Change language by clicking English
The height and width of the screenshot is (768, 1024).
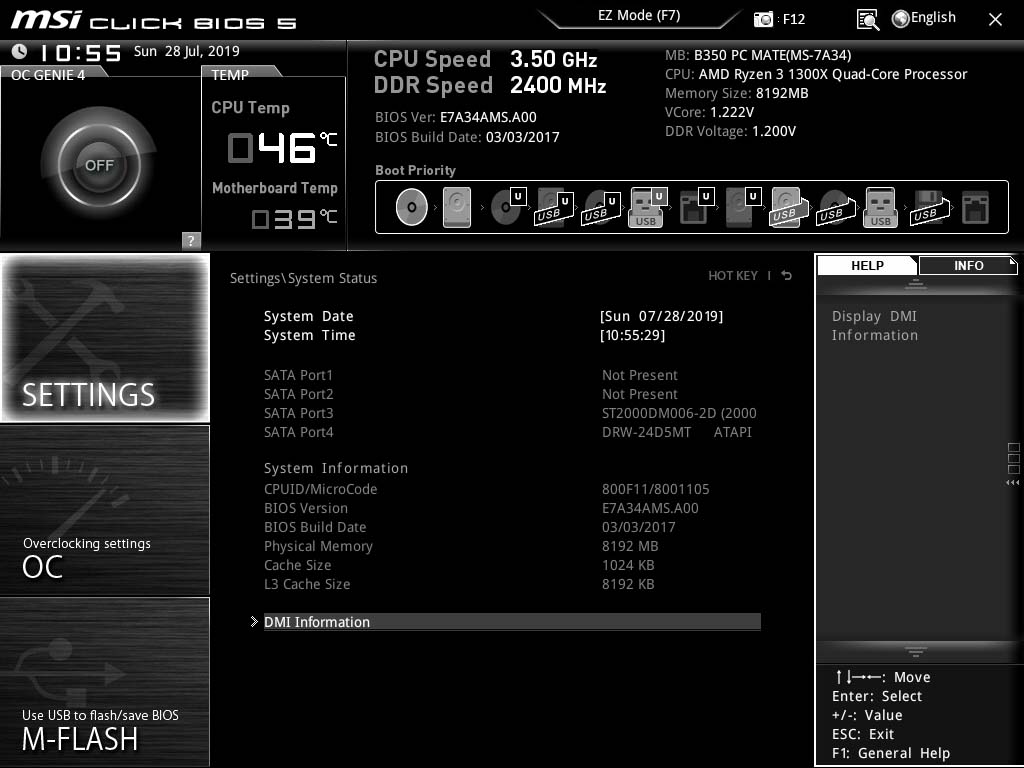coord(933,18)
